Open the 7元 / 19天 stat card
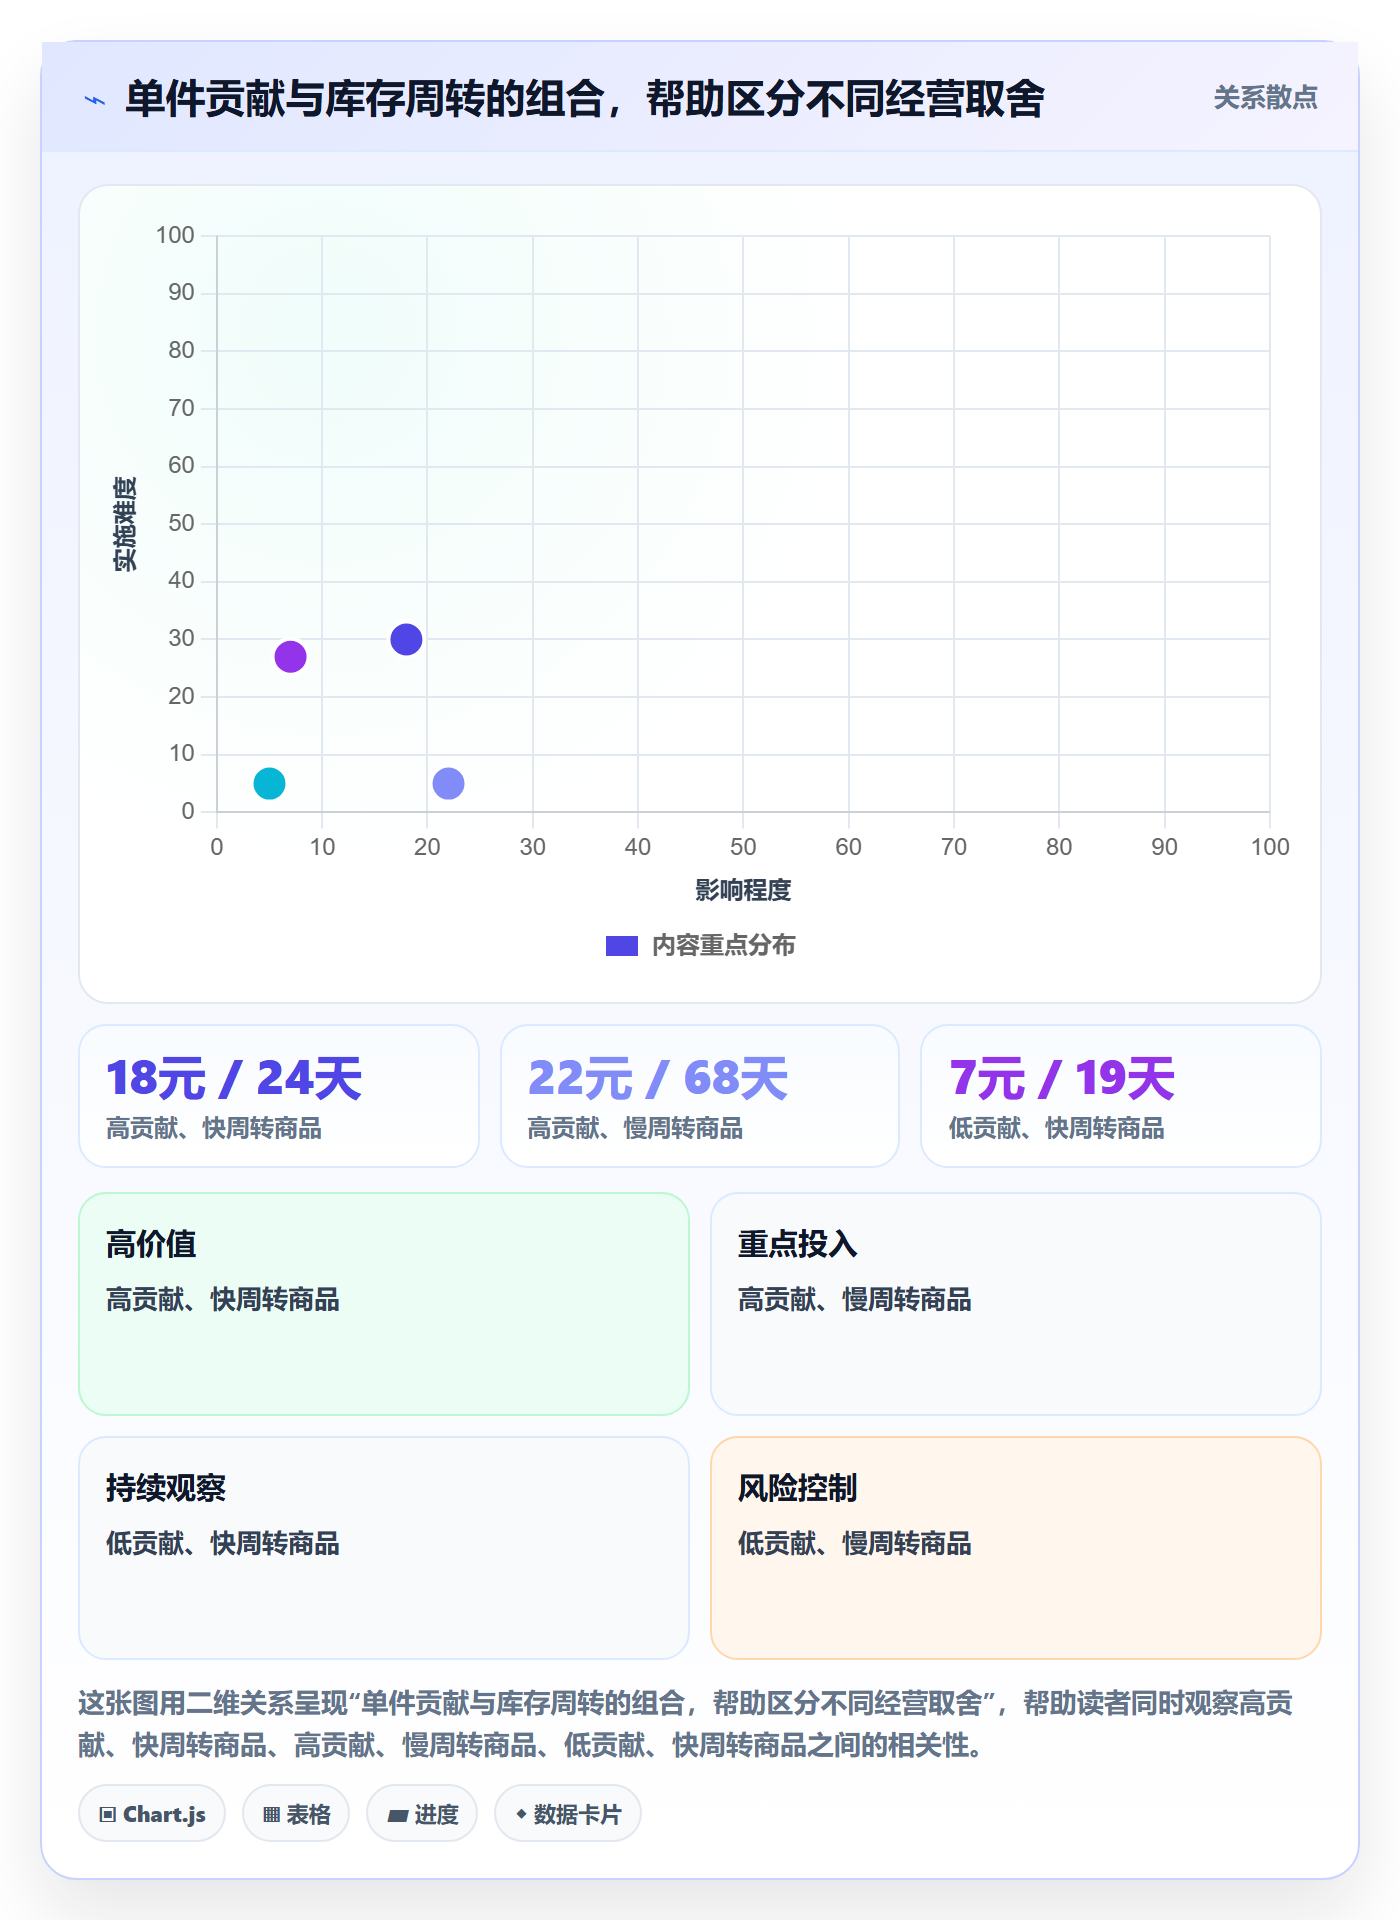 point(1121,1096)
